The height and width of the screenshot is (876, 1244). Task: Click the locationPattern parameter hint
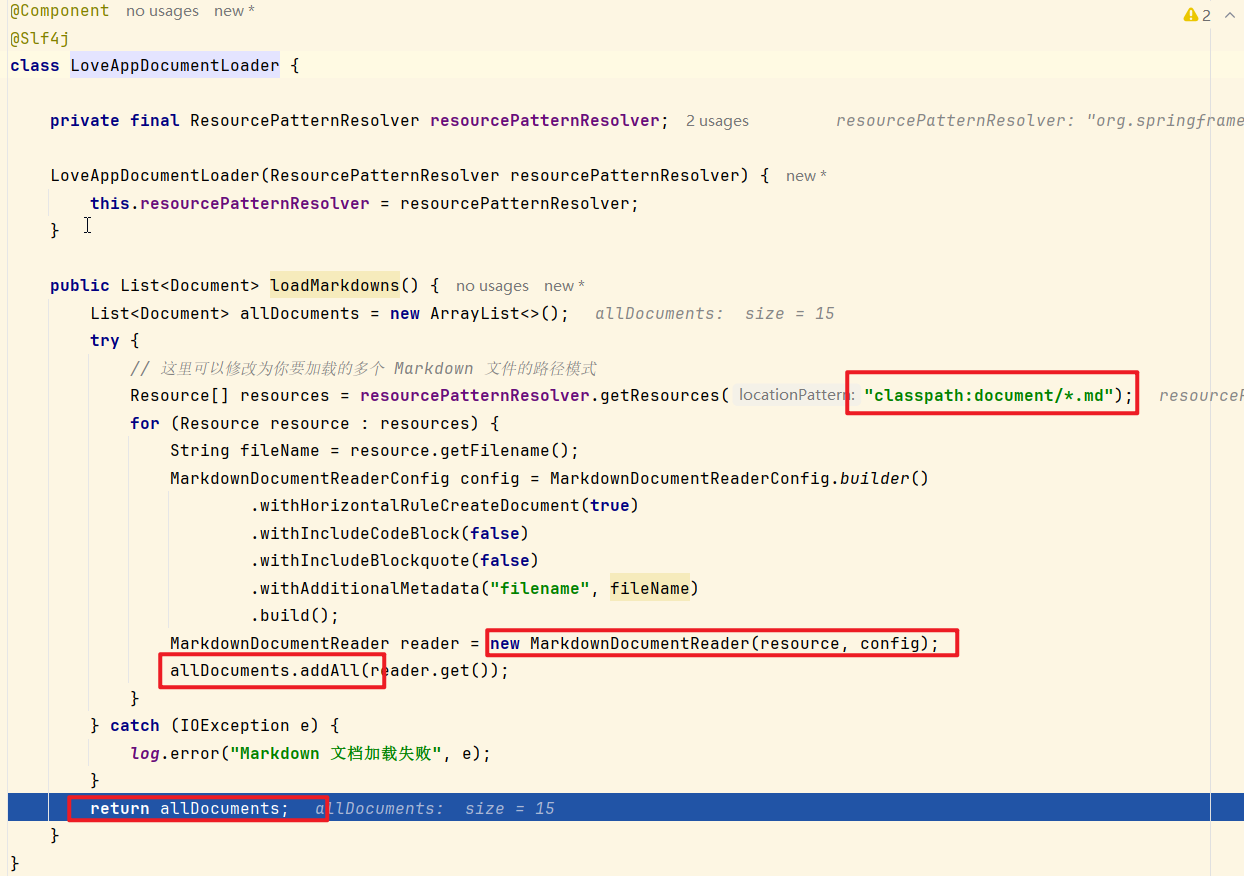[796, 395]
